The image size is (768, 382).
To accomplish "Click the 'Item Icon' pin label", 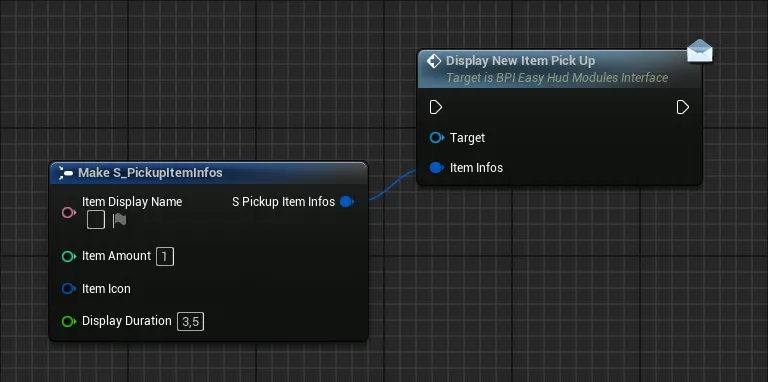I will tap(106, 289).
